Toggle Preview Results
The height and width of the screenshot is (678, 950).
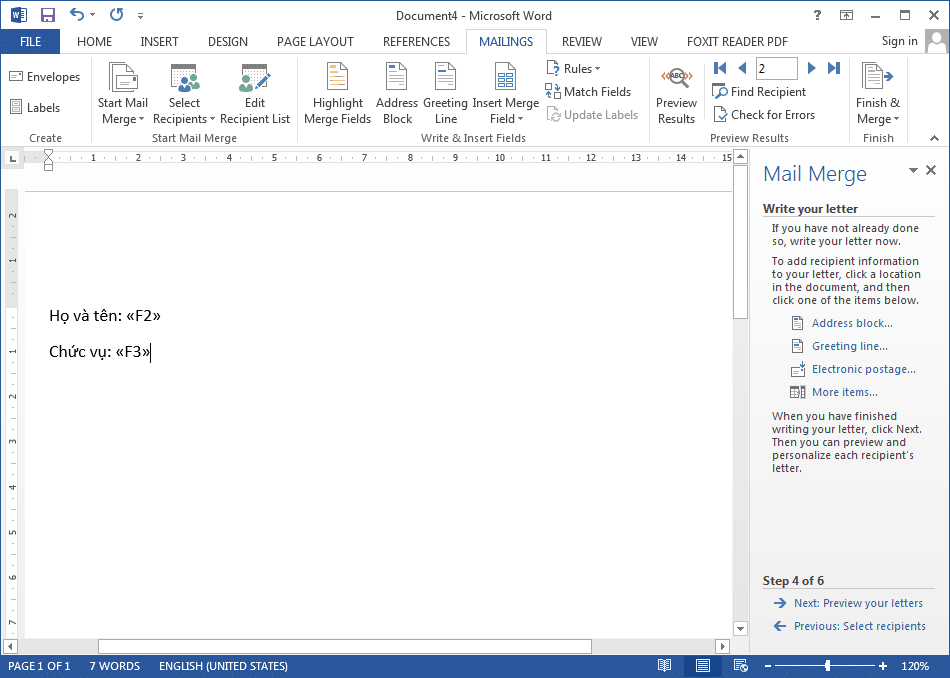(x=676, y=95)
